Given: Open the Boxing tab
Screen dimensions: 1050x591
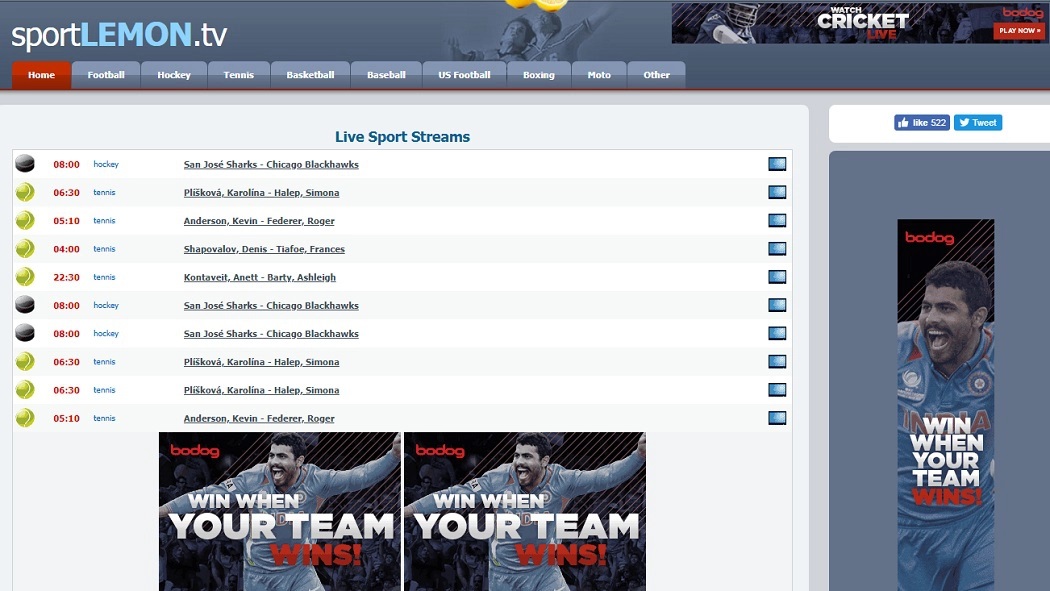Looking at the screenshot, I should tap(539, 75).
